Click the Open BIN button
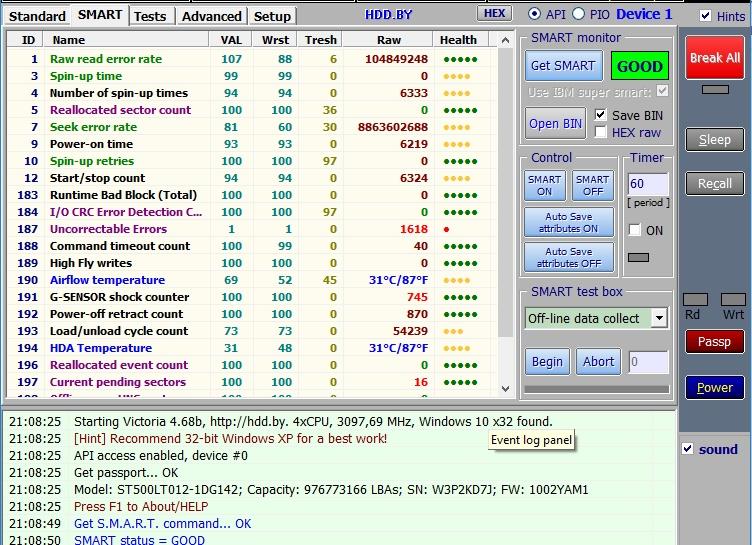Screen dimensions: 752x545 [555, 123]
